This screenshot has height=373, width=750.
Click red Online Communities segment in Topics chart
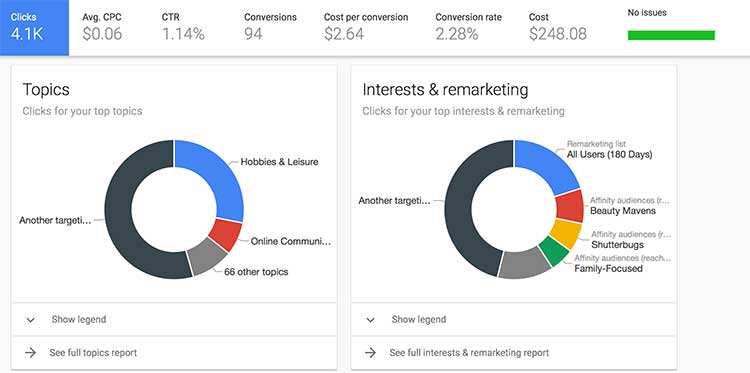coord(227,235)
